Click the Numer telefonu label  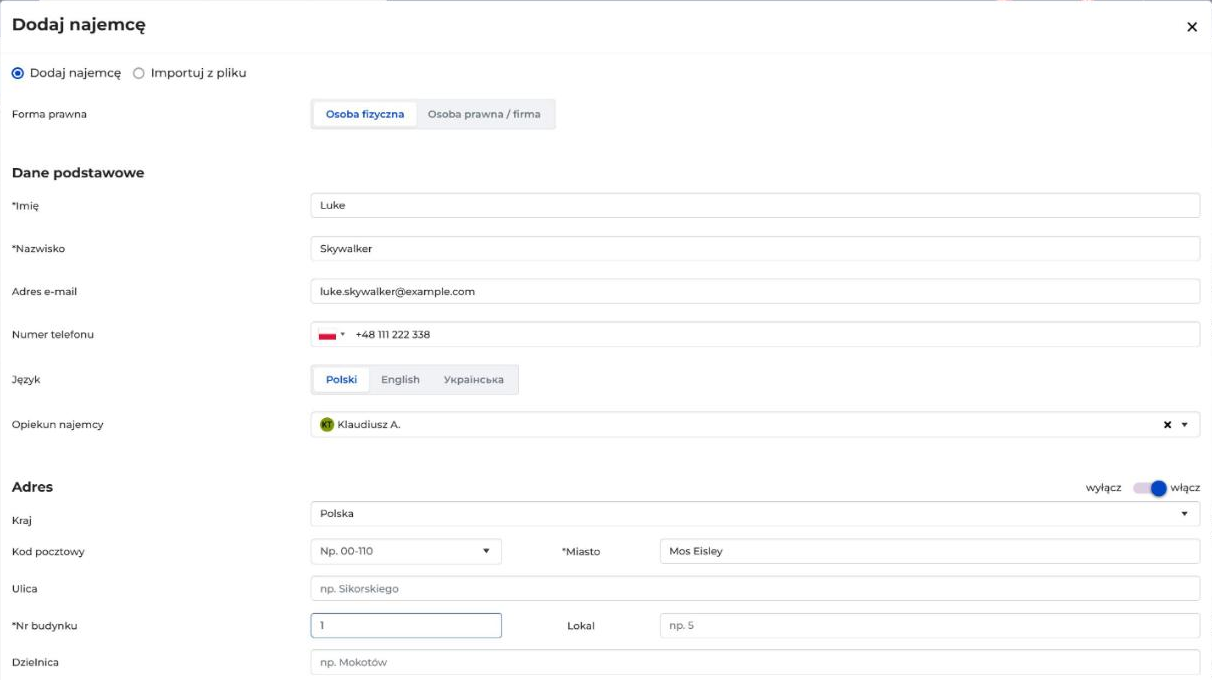tap(53, 334)
